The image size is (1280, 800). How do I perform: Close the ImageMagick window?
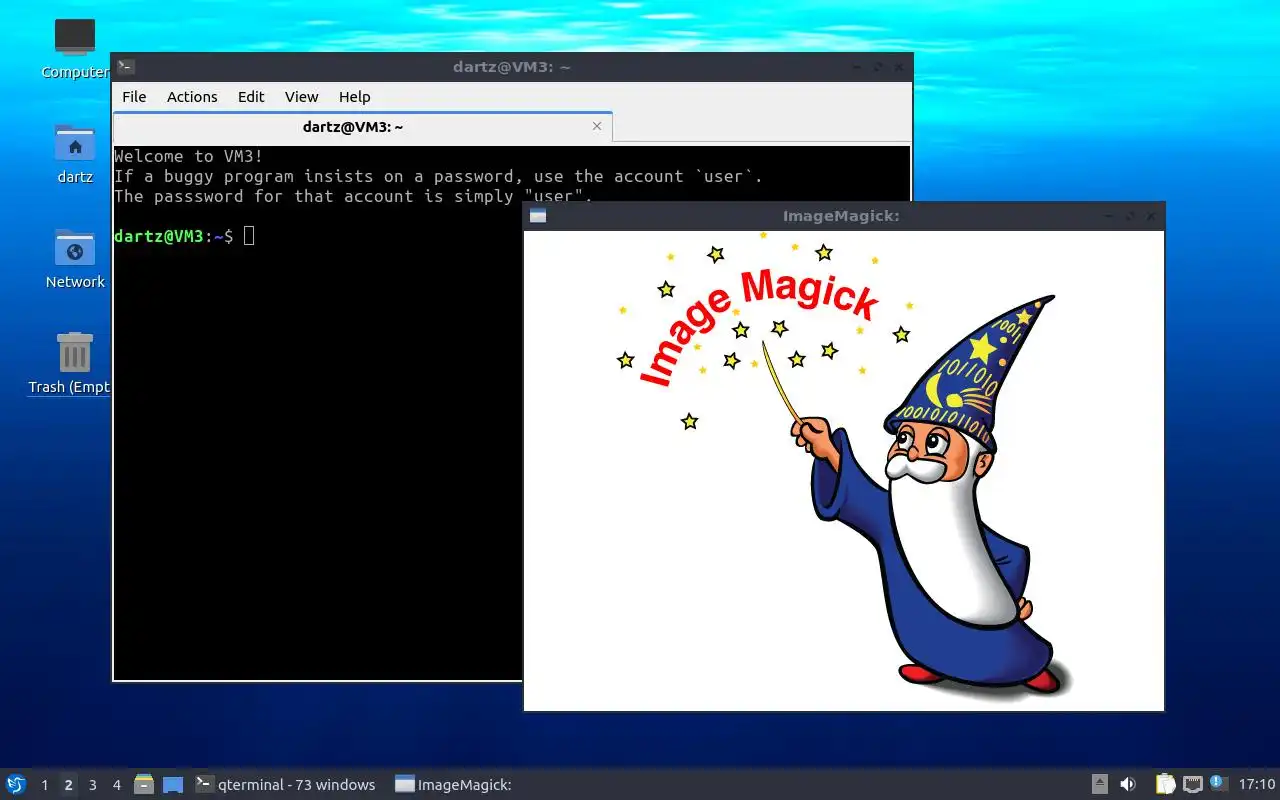tap(1151, 216)
